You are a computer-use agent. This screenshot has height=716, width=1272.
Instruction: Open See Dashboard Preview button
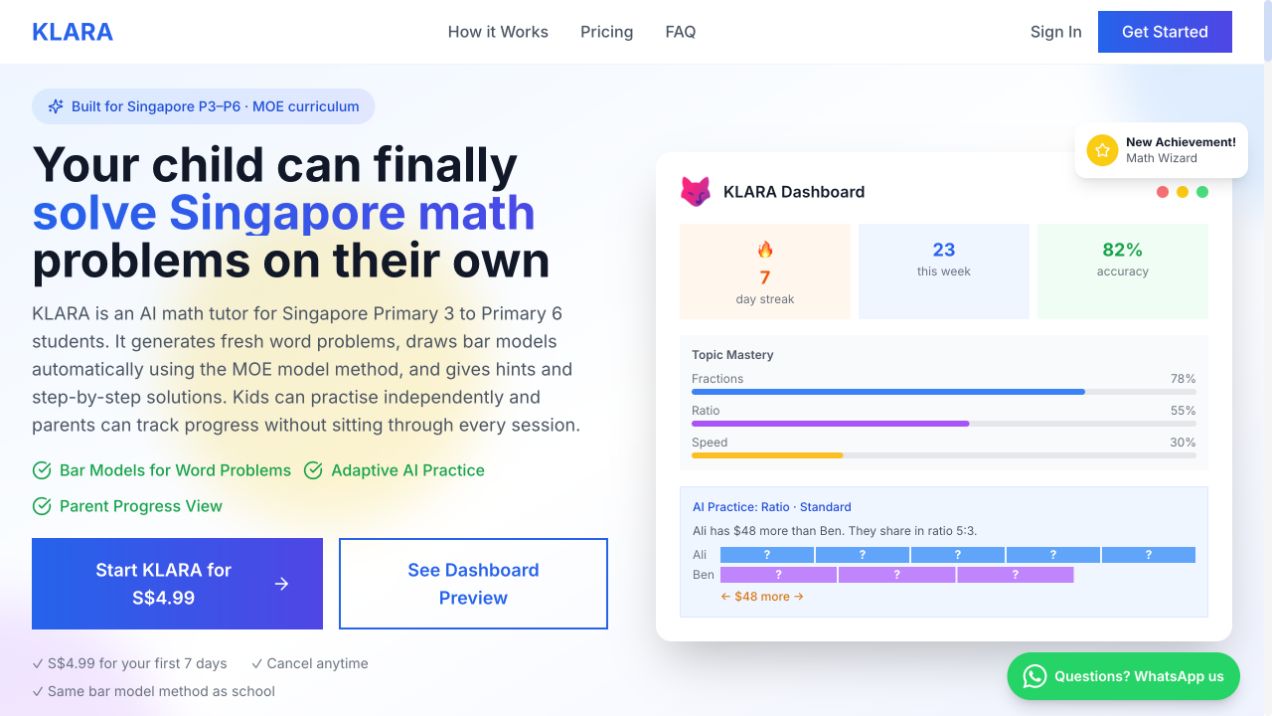pos(473,584)
